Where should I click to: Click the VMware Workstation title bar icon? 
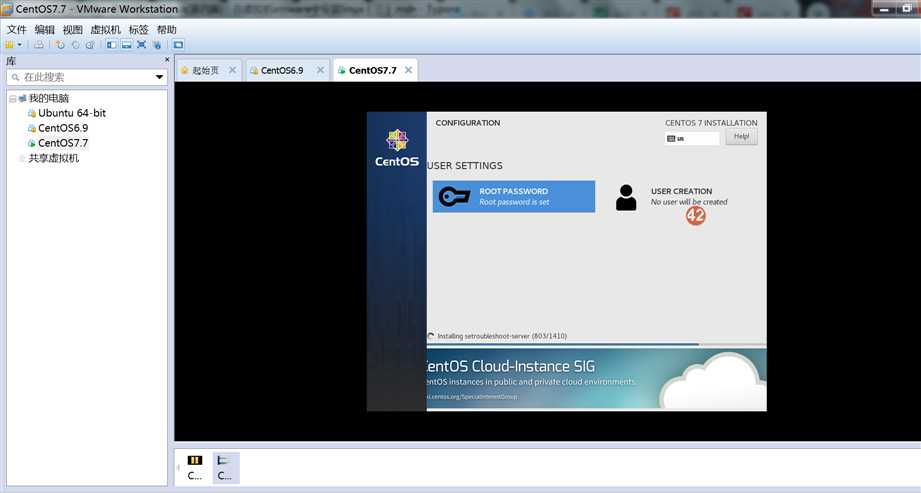[x=7, y=9]
